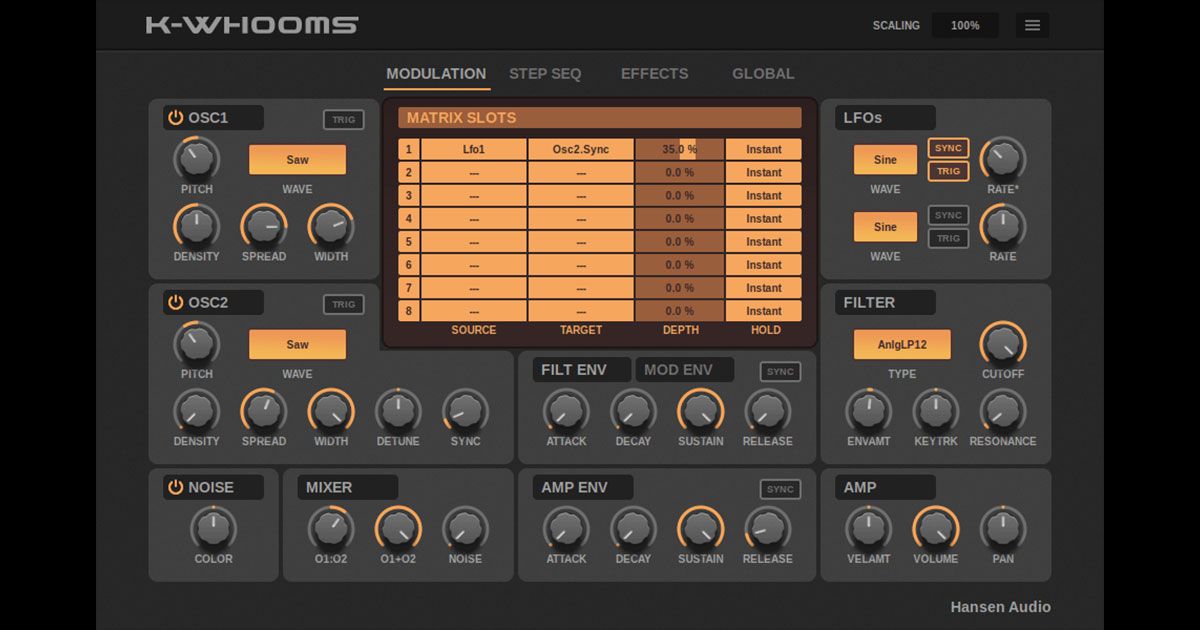Turn the Mixer Noise level knob
The height and width of the screenshot is (630, 1200).
(x=465, y=530)
